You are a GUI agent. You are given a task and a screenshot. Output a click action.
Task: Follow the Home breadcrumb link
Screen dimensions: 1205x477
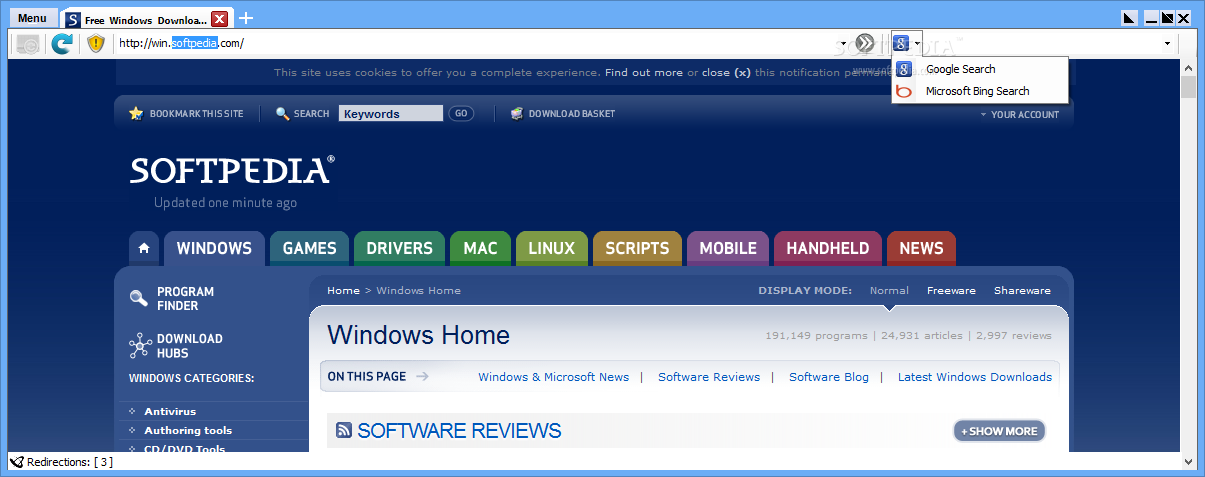pos(343,291)
